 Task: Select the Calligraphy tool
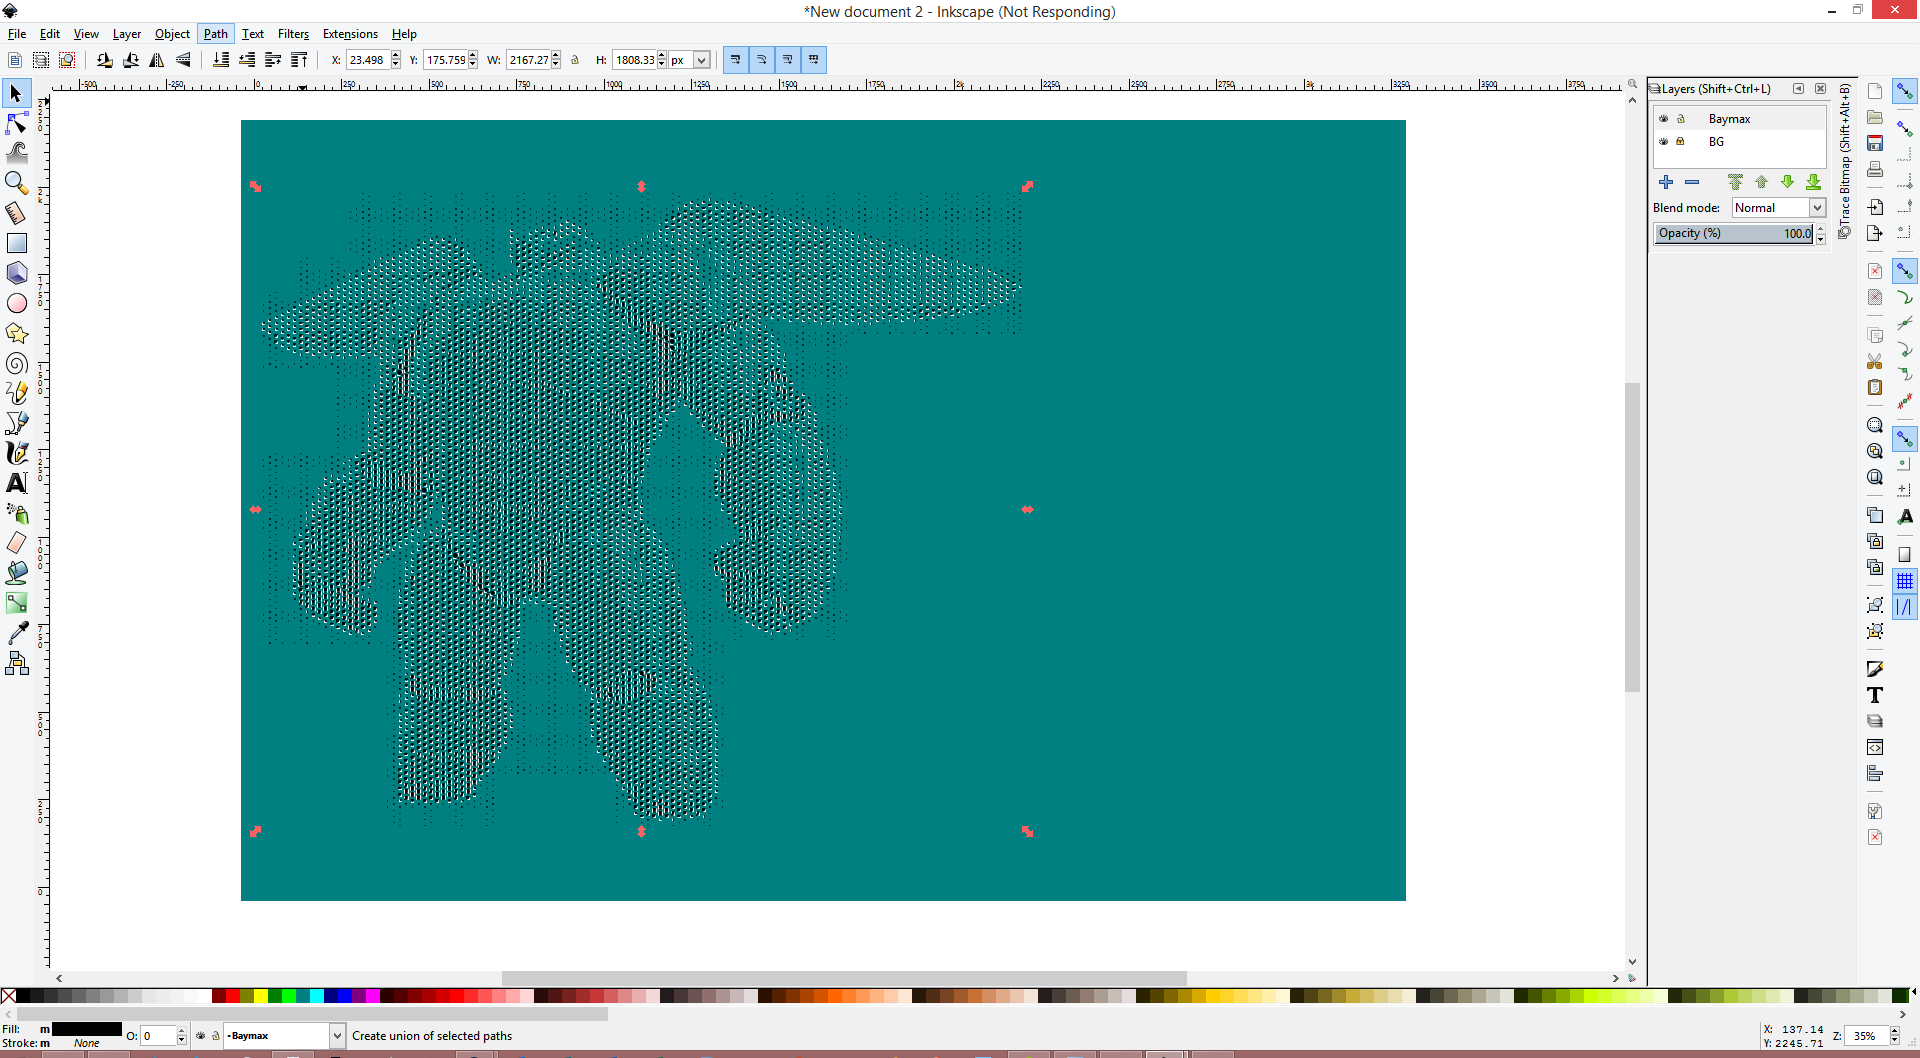17,453
